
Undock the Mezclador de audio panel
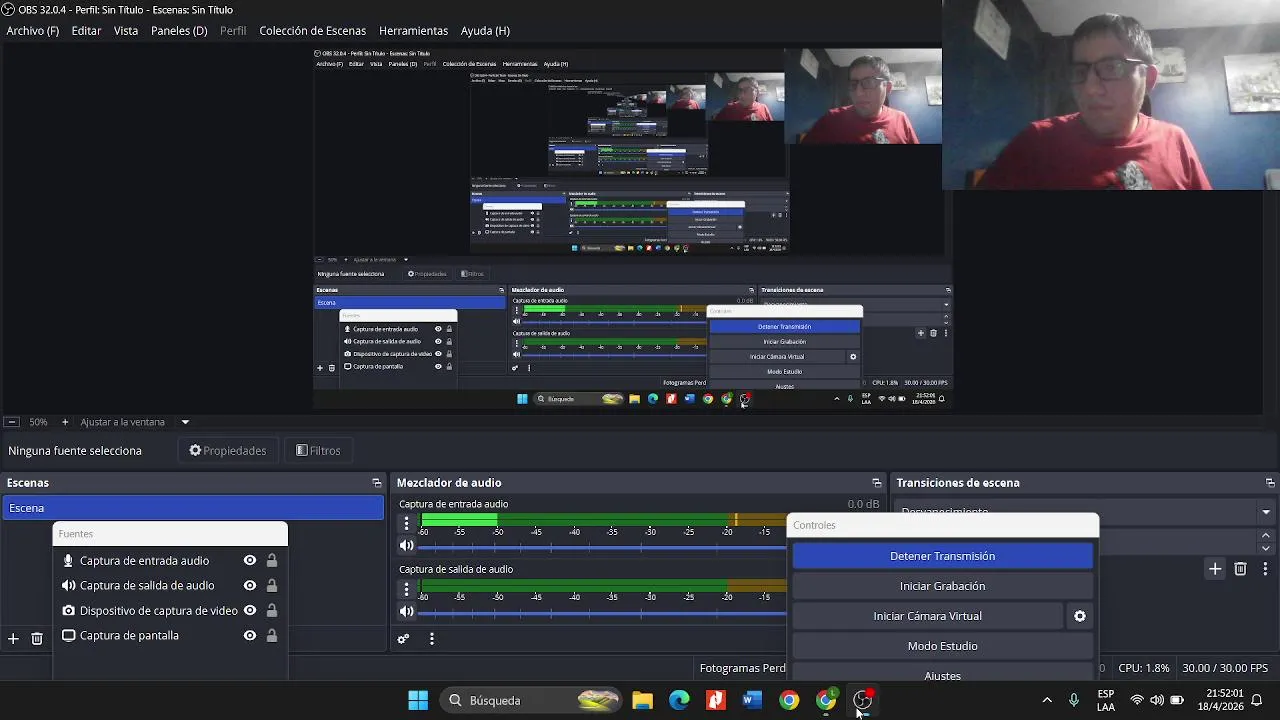click(x=877, y=483)
